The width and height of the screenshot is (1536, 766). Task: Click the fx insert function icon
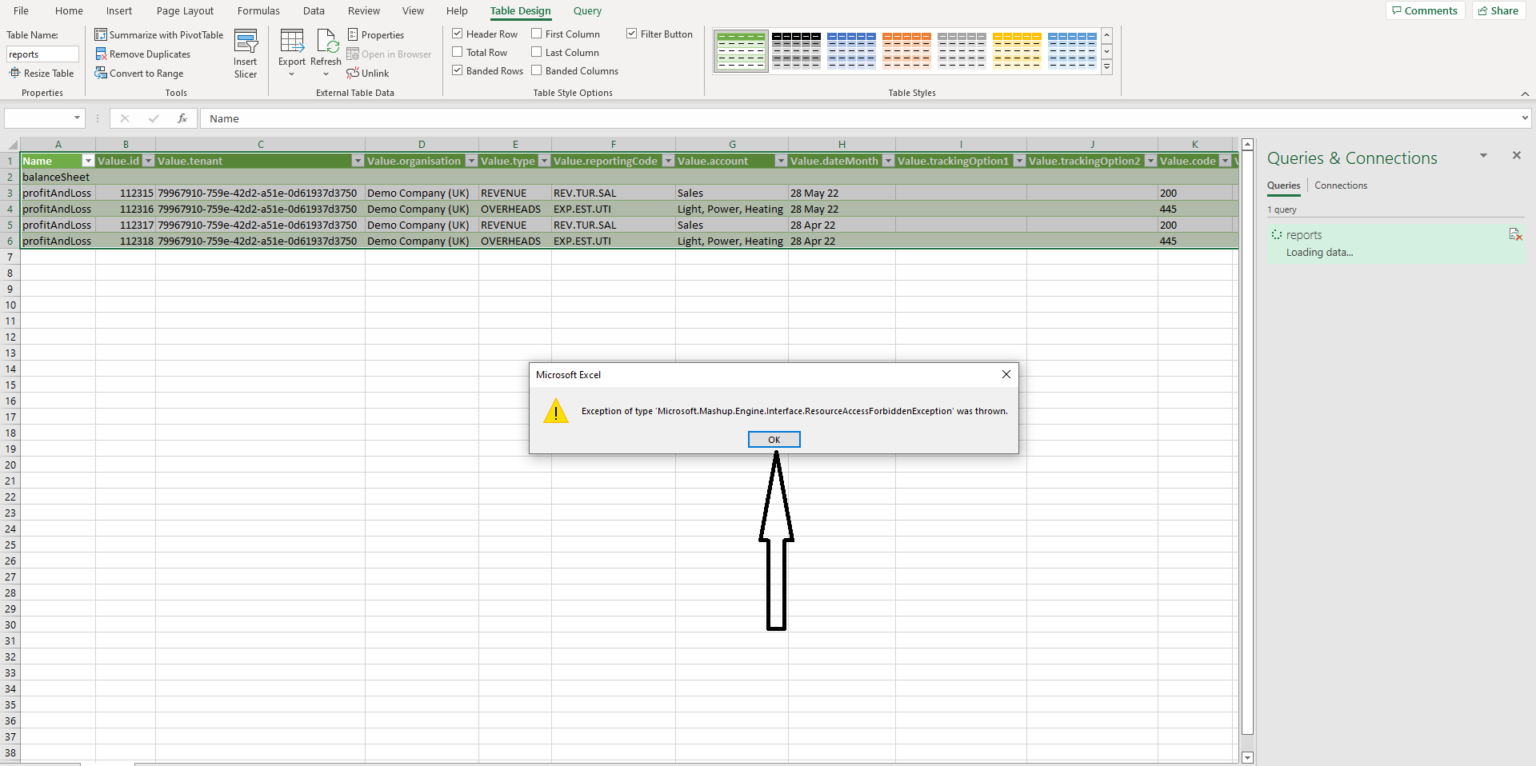[x=182, y=118]
